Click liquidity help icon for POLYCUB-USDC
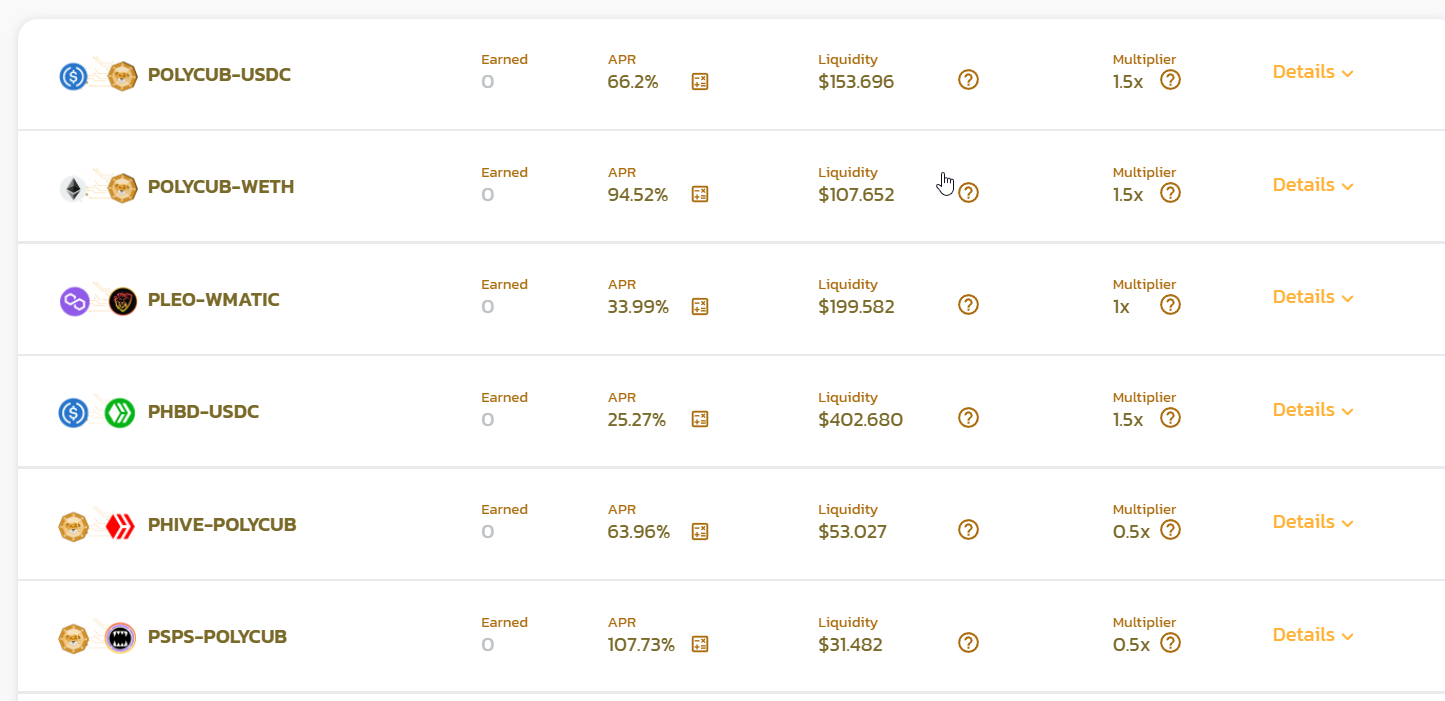 pos(968,80)
